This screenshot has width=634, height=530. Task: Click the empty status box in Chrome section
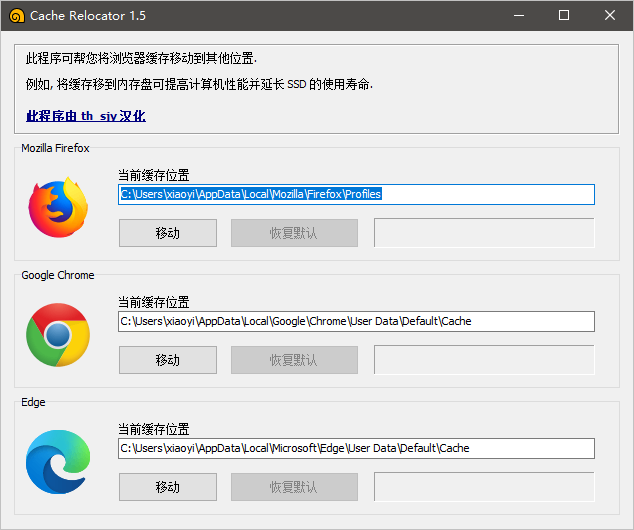(484, 360)
